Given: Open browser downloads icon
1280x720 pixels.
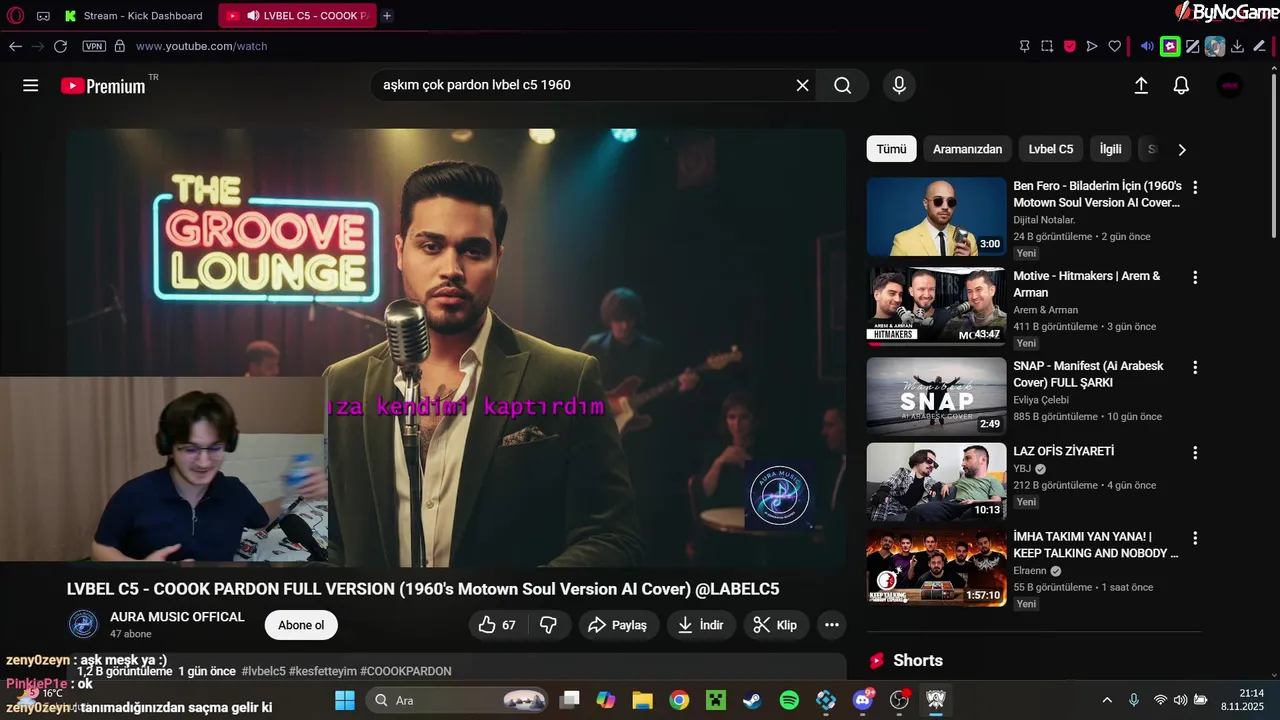Looking at the screenshot, I should (x=1237, y=46).
